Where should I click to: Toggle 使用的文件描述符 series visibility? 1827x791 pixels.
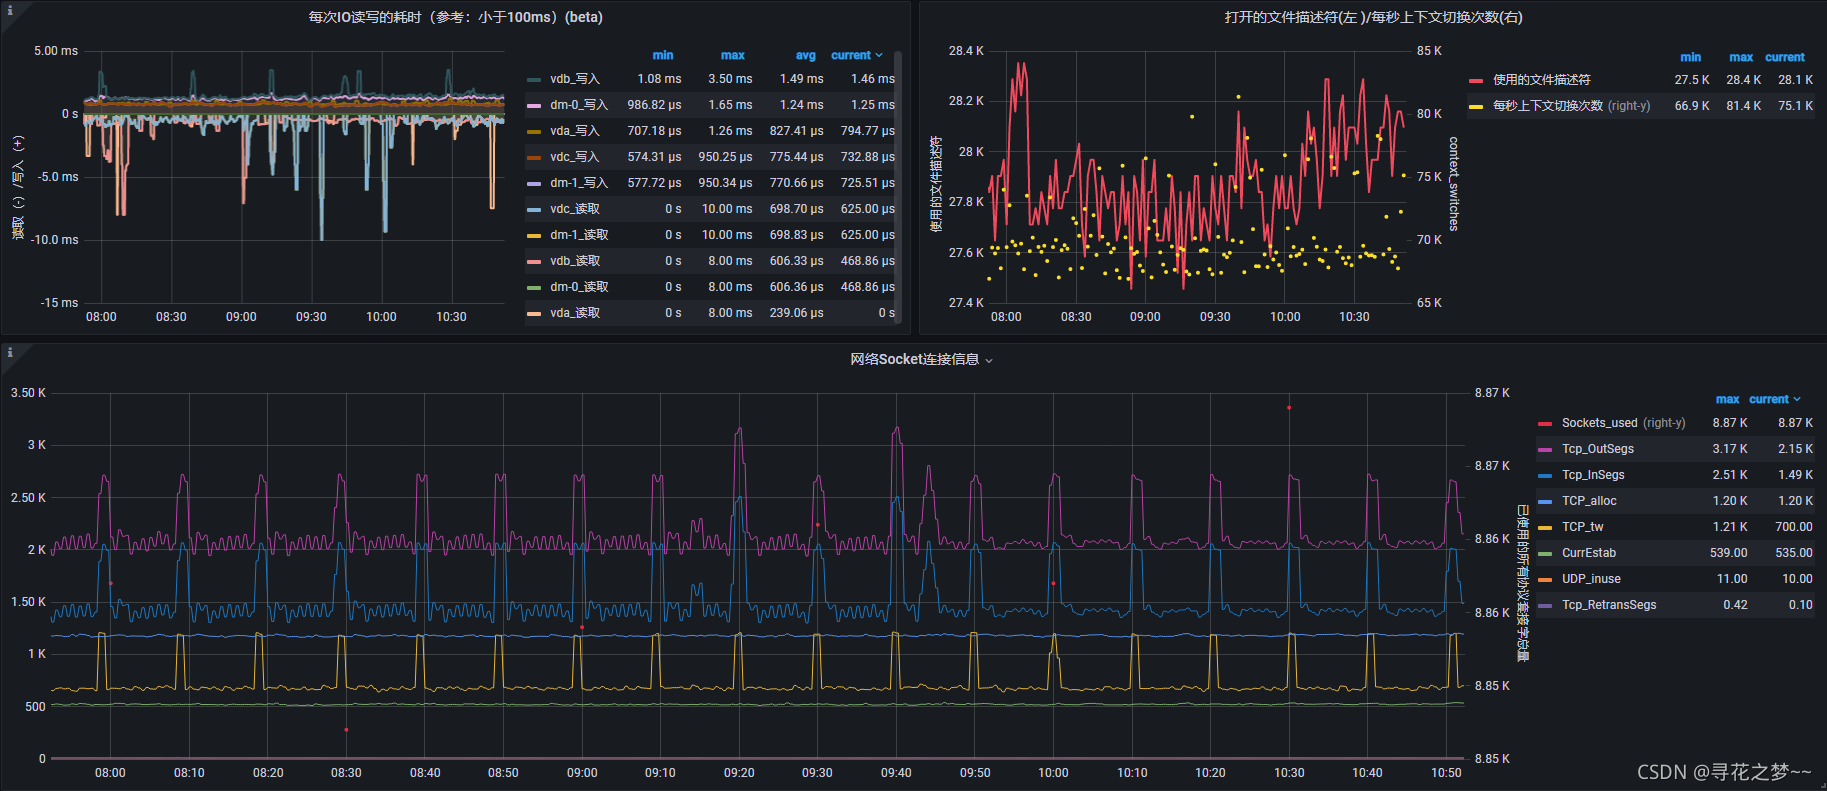click(x=1541, y=80)
